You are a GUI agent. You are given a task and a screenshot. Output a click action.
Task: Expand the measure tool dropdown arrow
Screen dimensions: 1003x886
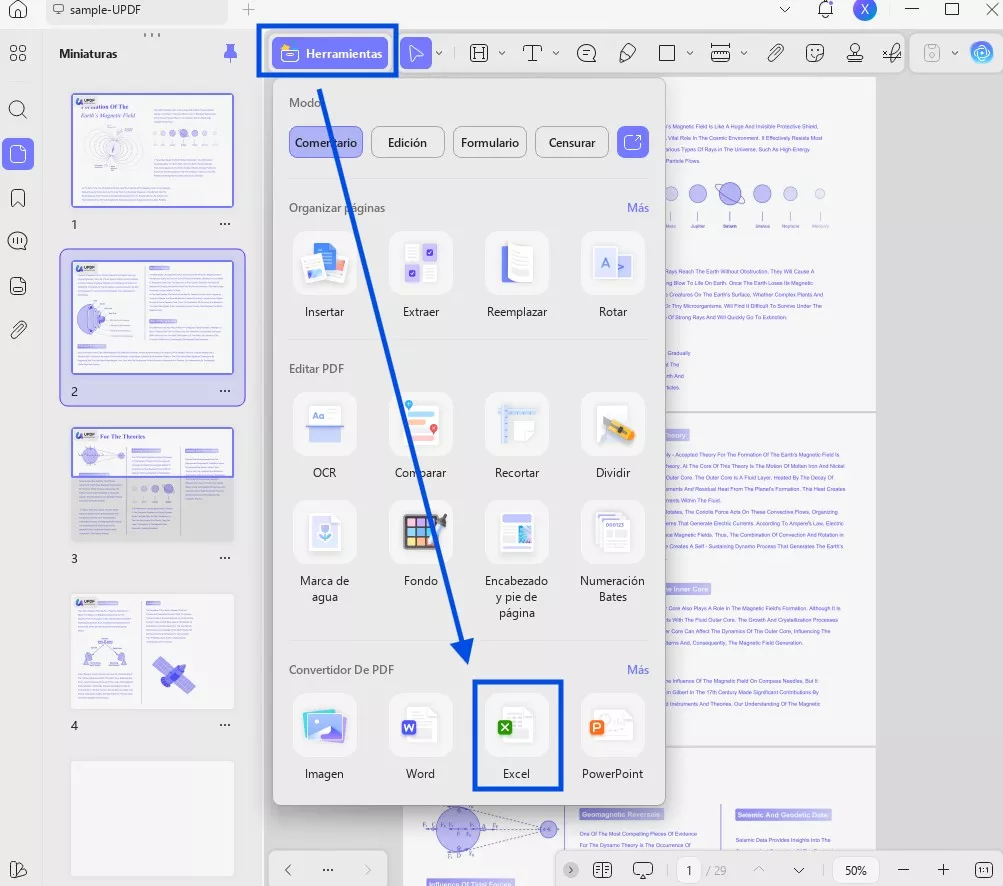[744, 53]
